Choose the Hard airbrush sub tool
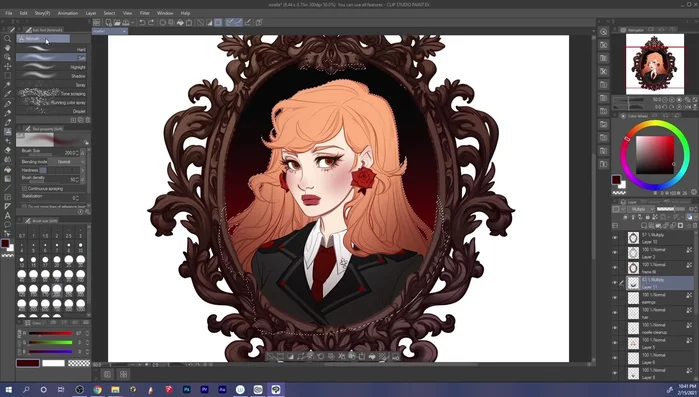This screenshot has height=397, width=699. (51, 49)
